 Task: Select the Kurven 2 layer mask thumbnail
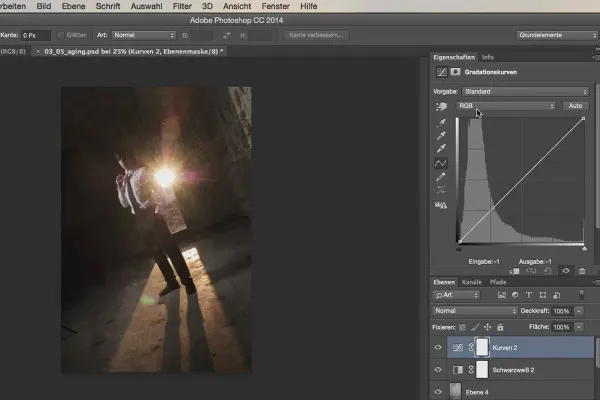click(482, 347)
